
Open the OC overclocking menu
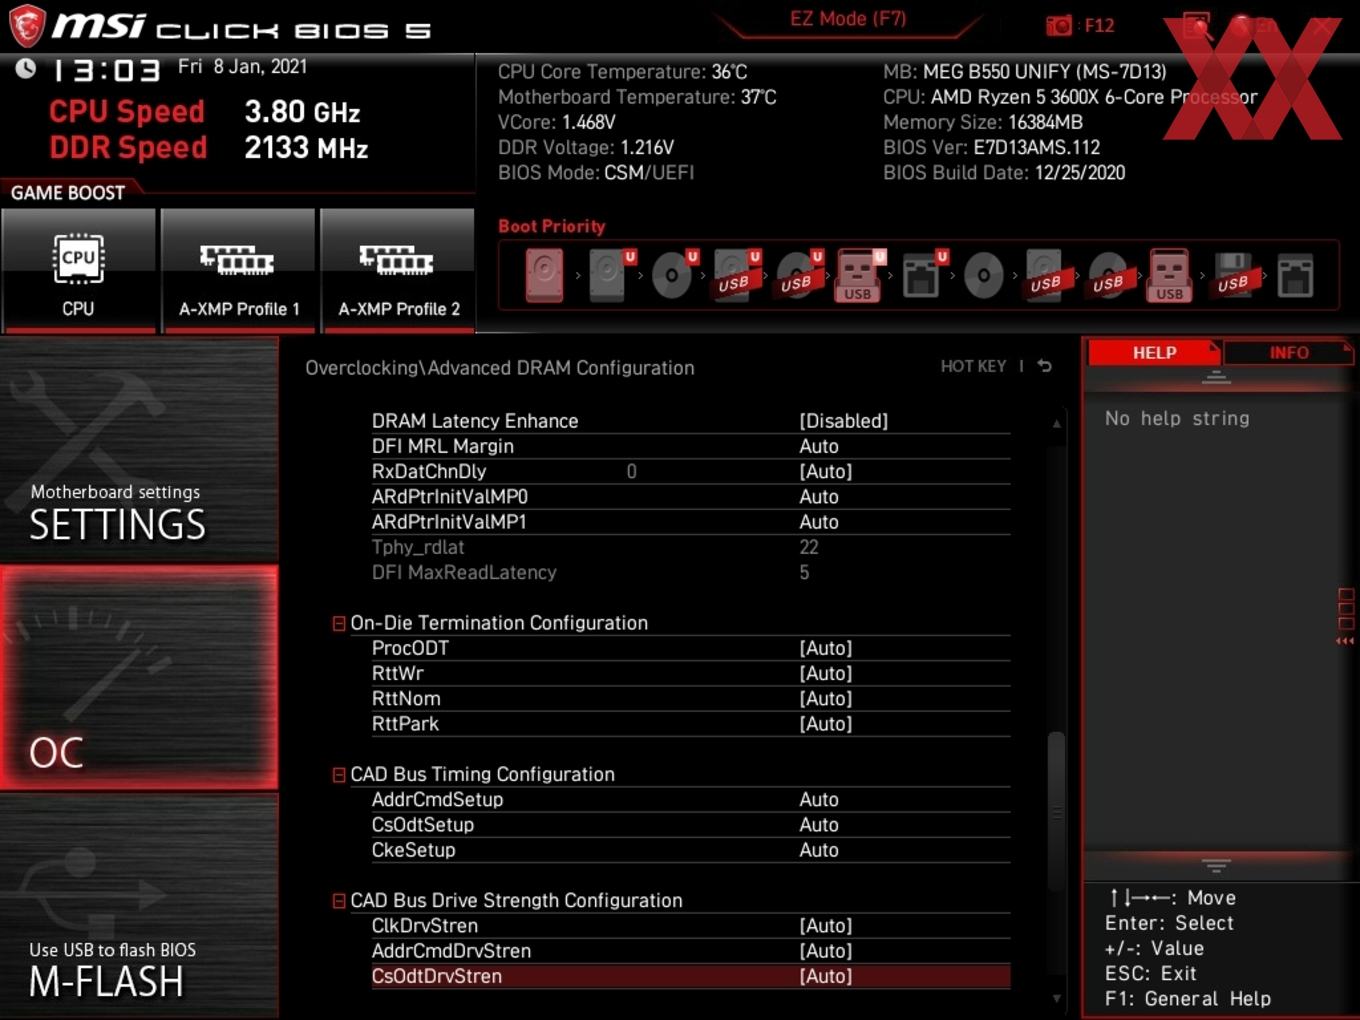pos(139,677)
